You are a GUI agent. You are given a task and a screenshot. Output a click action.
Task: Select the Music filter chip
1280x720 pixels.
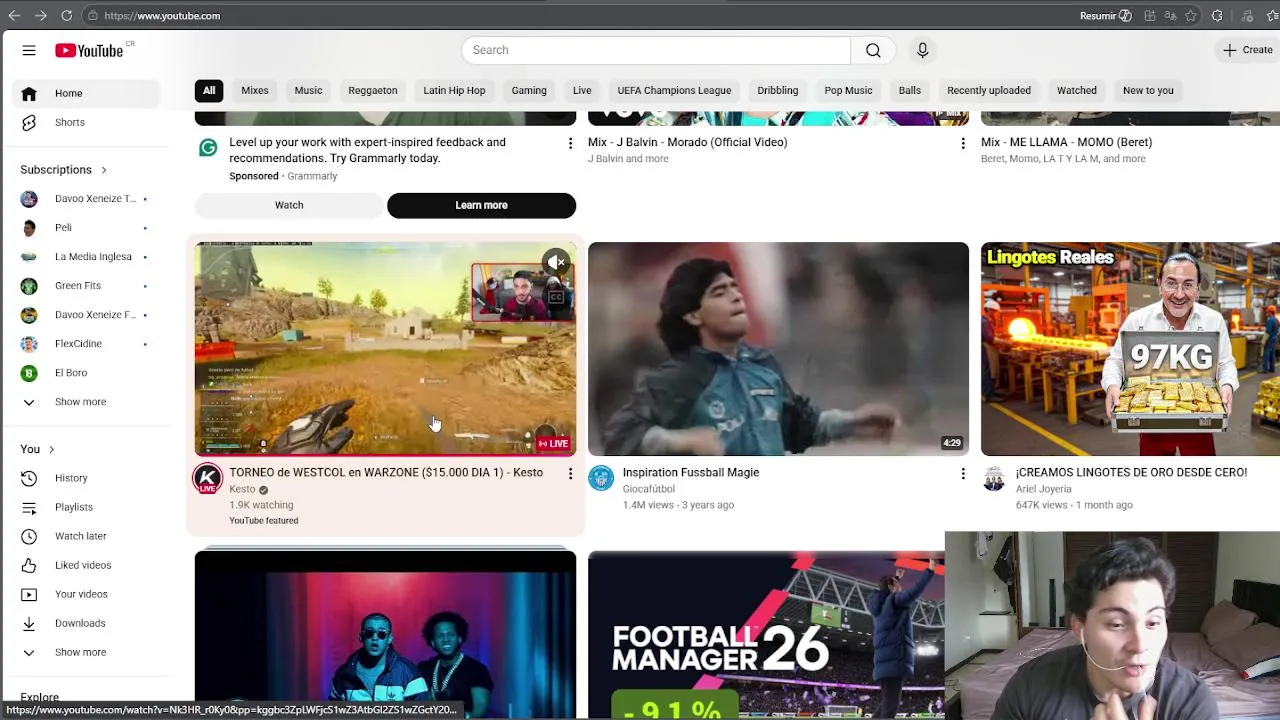[x=308, y=90]
